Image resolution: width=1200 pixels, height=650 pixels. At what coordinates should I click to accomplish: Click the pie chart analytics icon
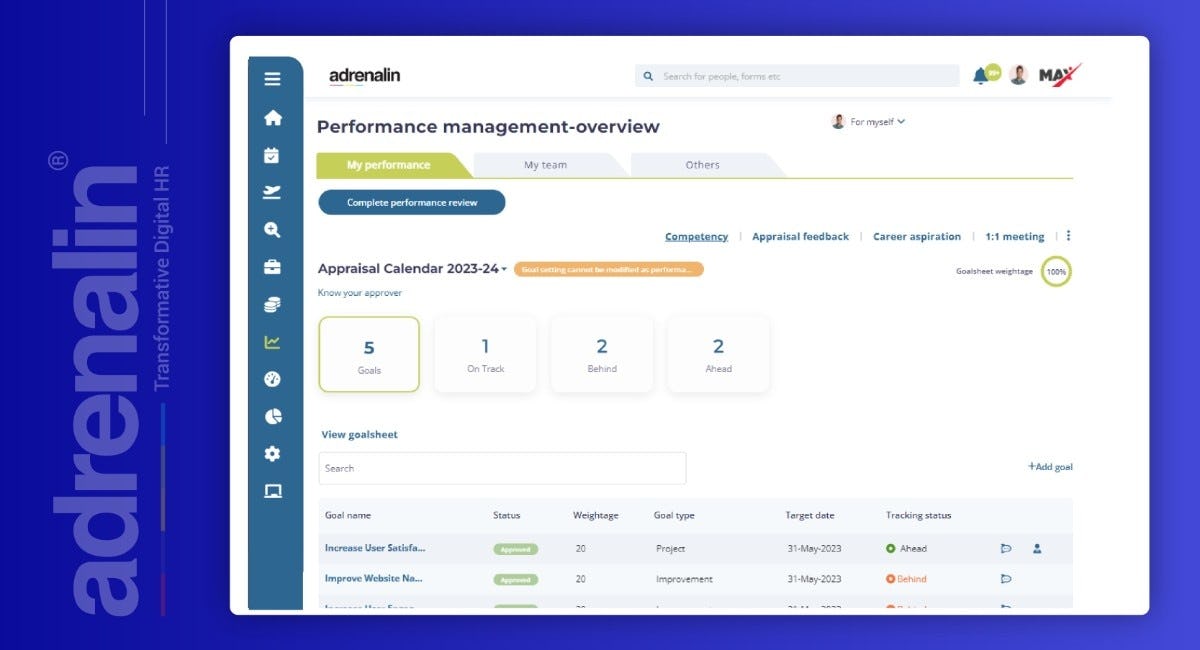click(x=272, y=416)
